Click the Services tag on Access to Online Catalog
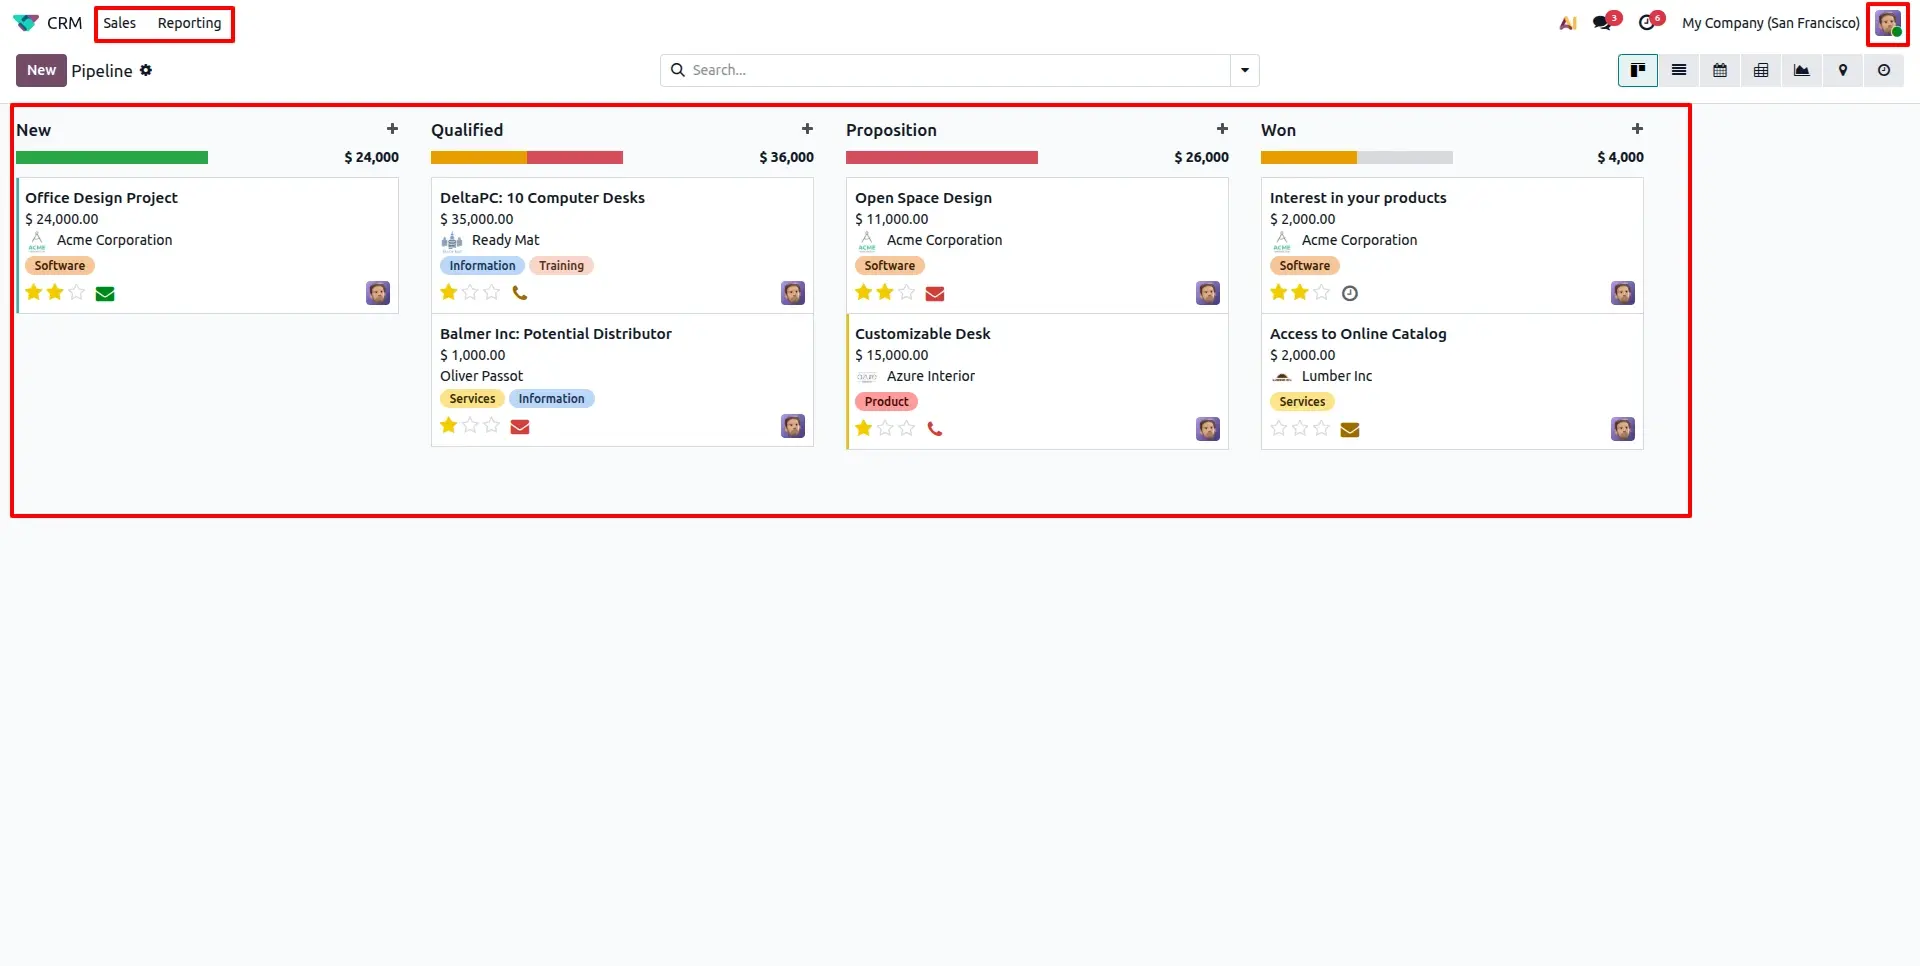1920x966 pixels. pyautogui.click(x=1302, y=402)
